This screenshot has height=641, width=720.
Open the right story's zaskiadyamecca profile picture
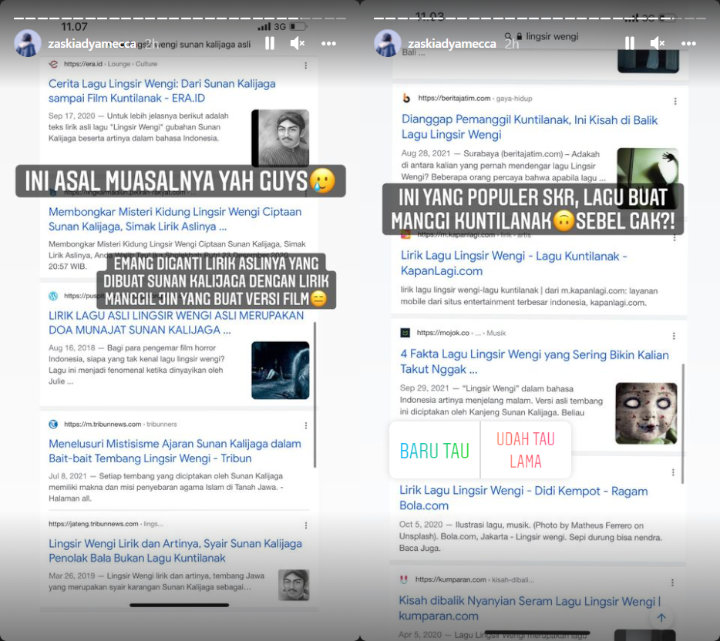[388, 44]
